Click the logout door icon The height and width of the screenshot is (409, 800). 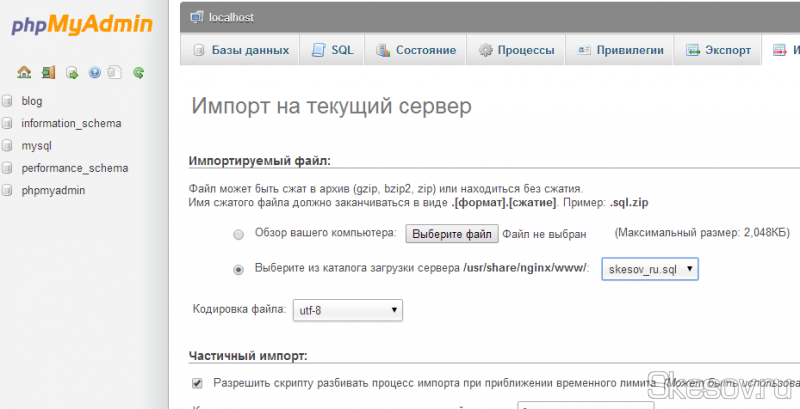[x=48, y=72]
